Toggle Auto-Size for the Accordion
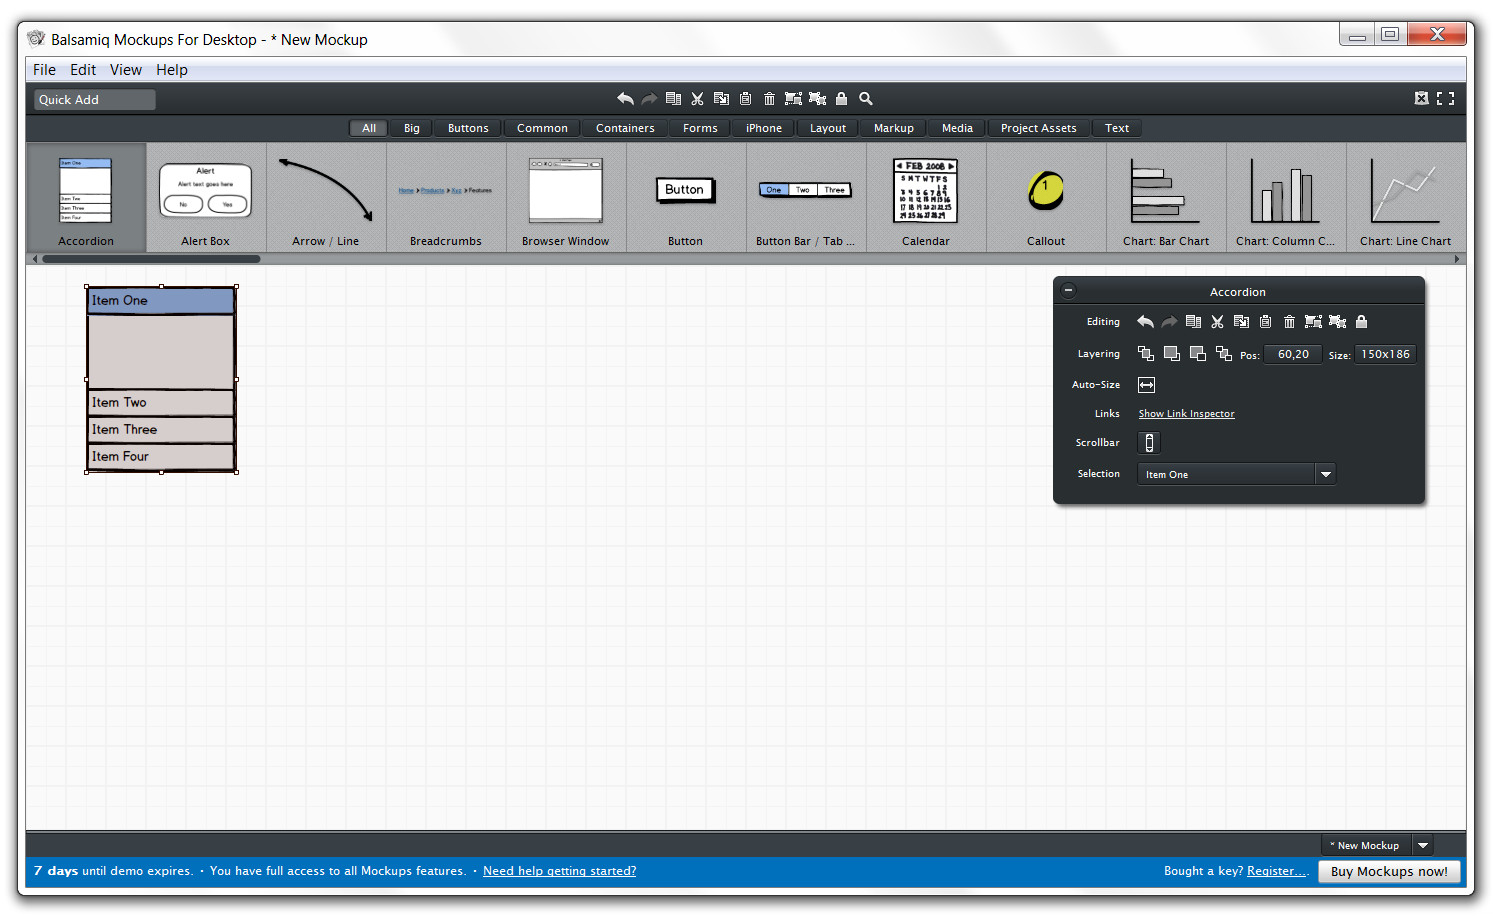The height and width of the screenshot is (919, 1493). pos(1146,384)
